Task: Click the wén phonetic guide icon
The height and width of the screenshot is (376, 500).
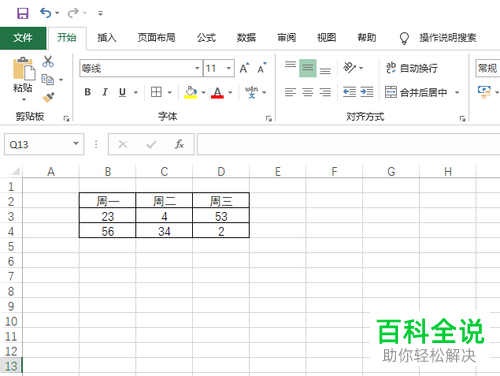Action: click(251, 92)
